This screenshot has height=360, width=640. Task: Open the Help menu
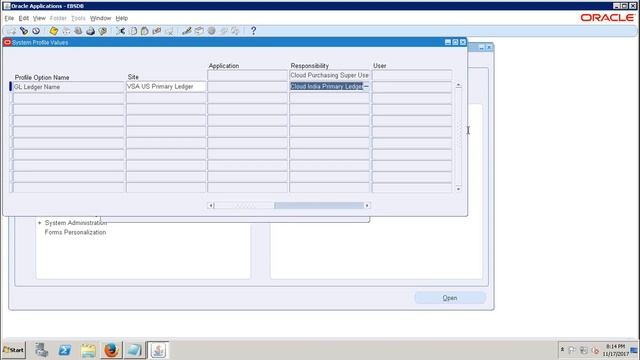(x=122, y=18)
